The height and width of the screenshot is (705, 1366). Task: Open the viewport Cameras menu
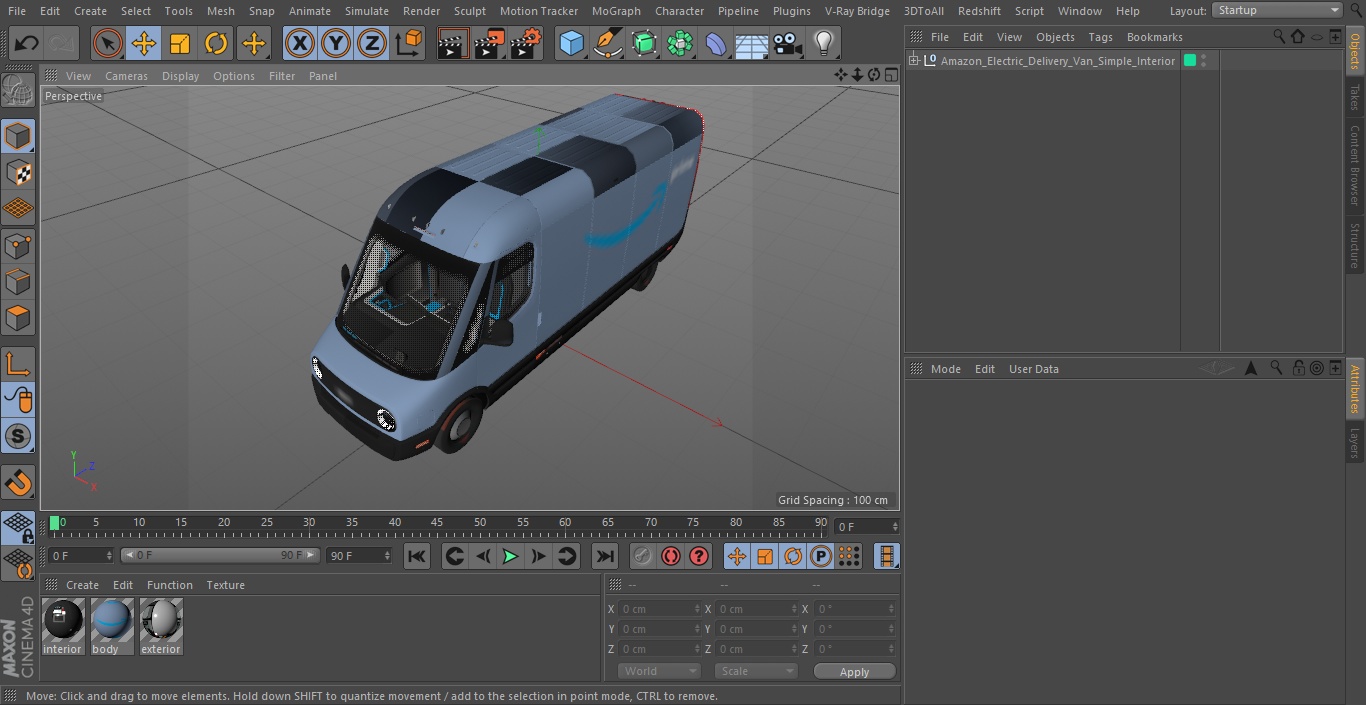click(126, 76)
